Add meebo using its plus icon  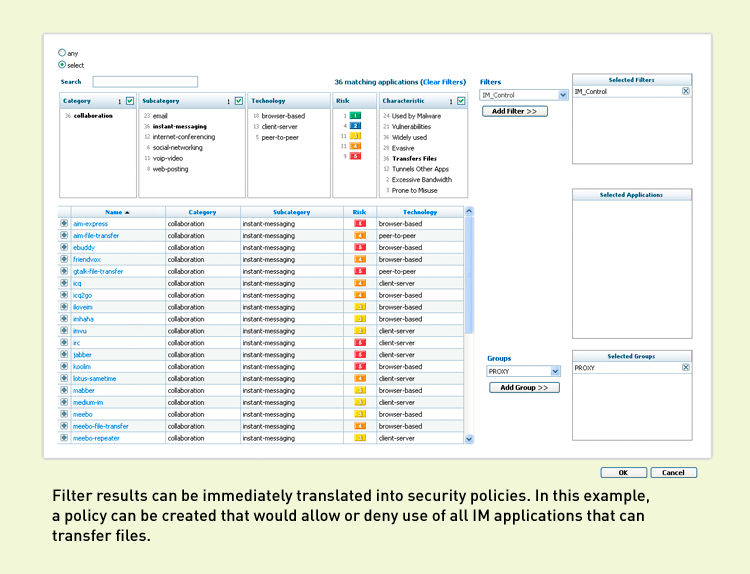click(x=64, y=414)
